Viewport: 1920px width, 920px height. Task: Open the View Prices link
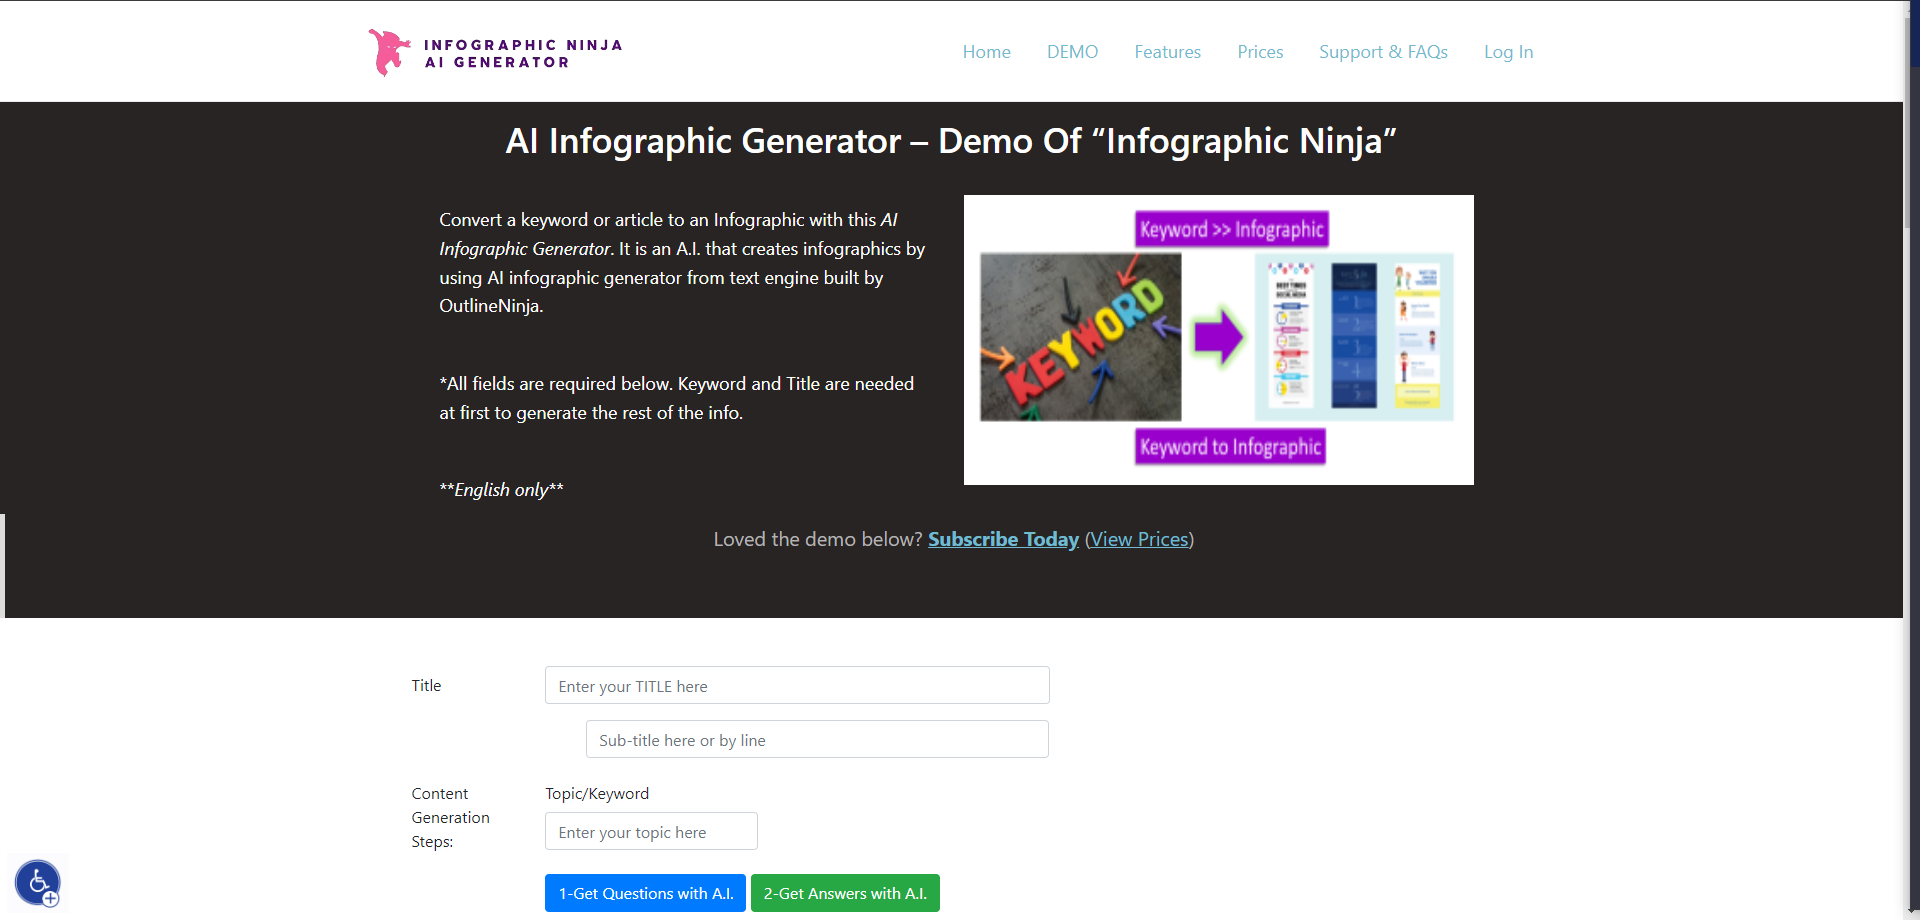click(1138, 539)
